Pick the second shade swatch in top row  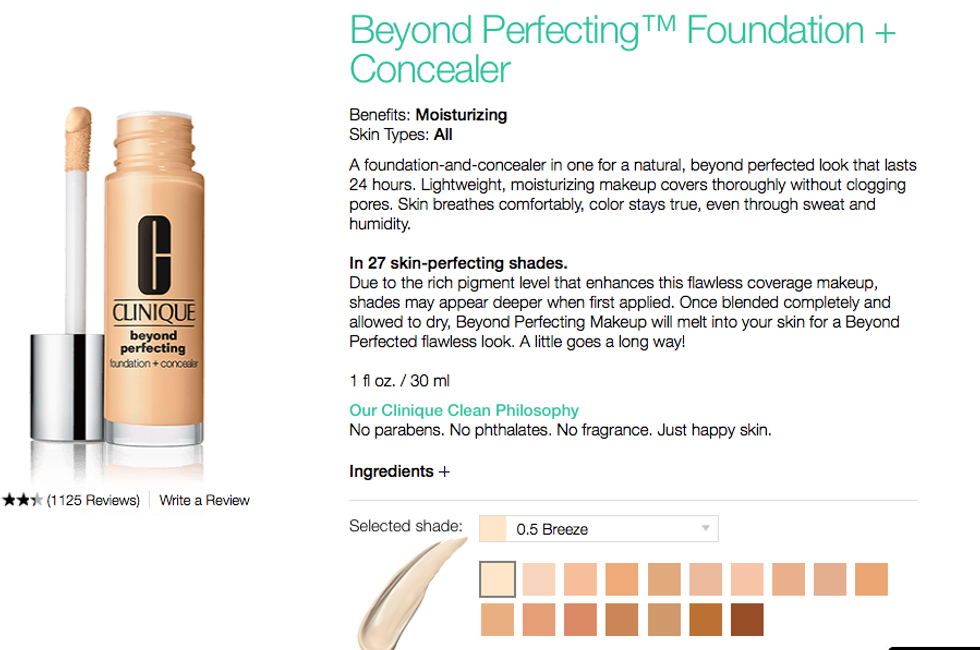pyautogui.click(x=539, y=579)
